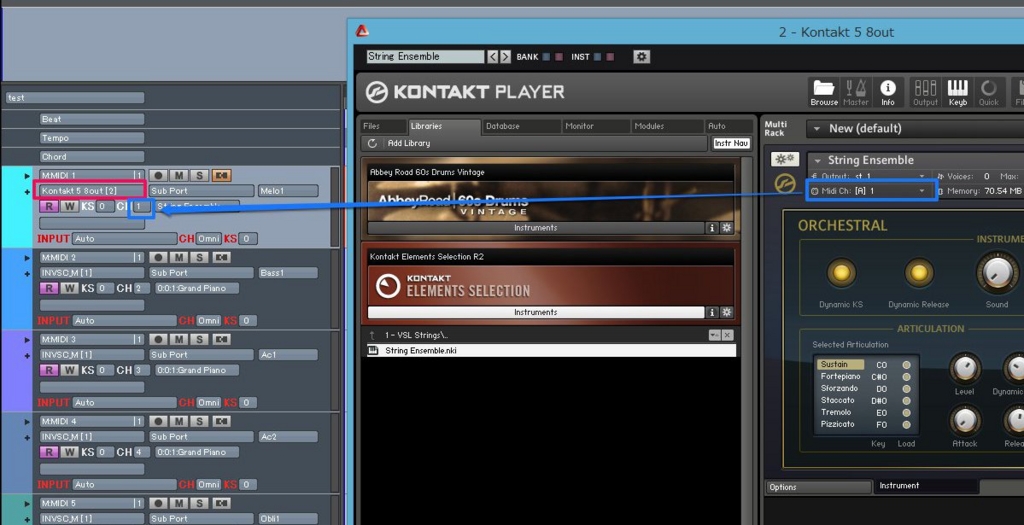Open the Modules tab
This screenshot has width=1024, height=525.
click(649, 126)
